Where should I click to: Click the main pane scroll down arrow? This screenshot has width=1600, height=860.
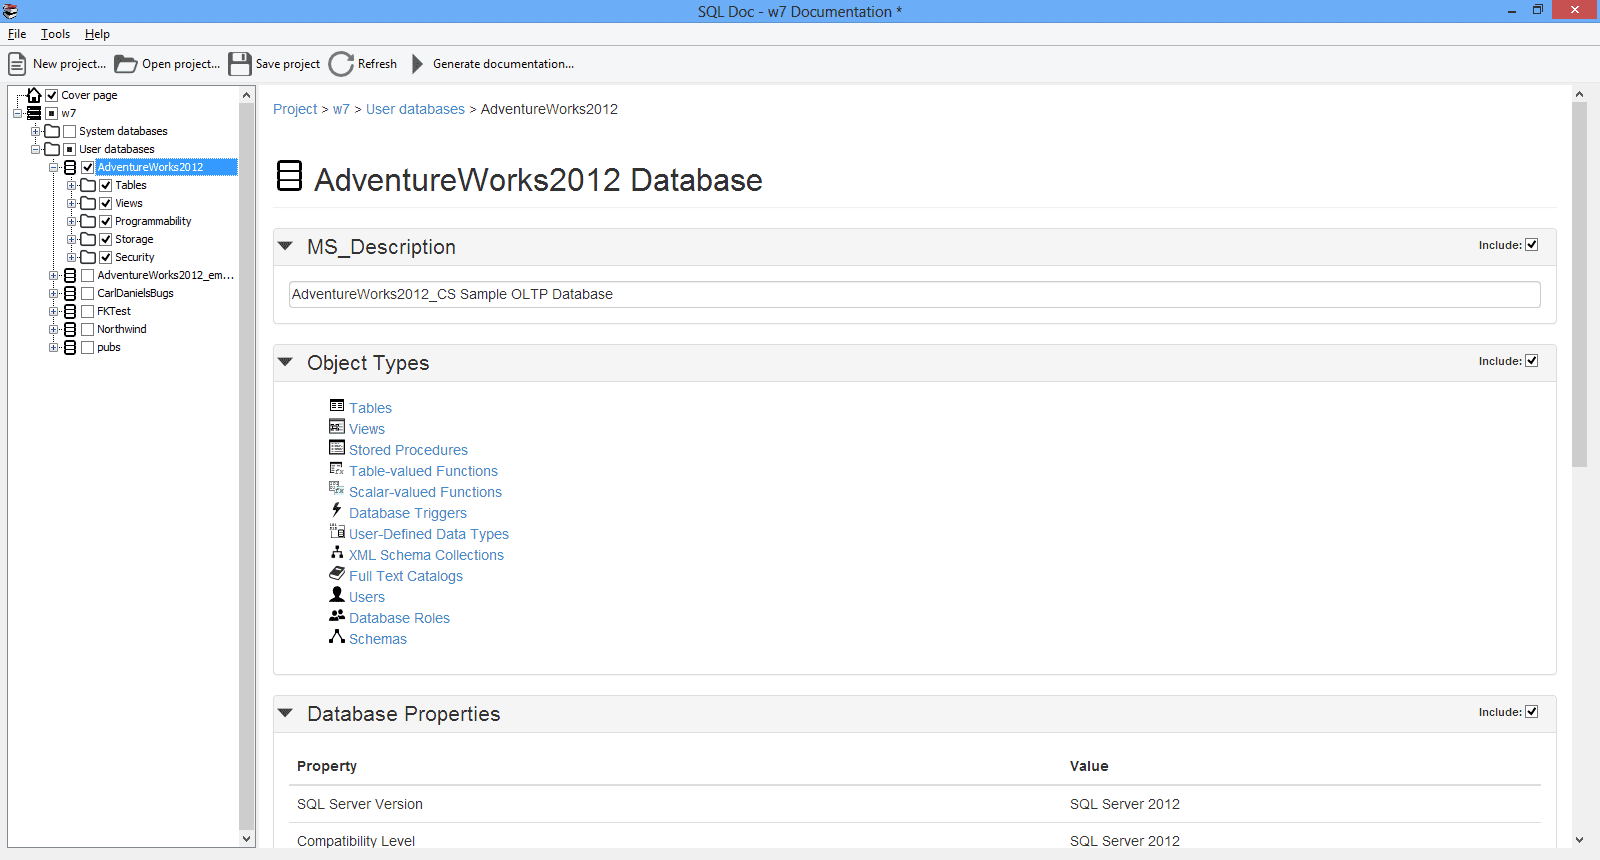[1579, 840]
